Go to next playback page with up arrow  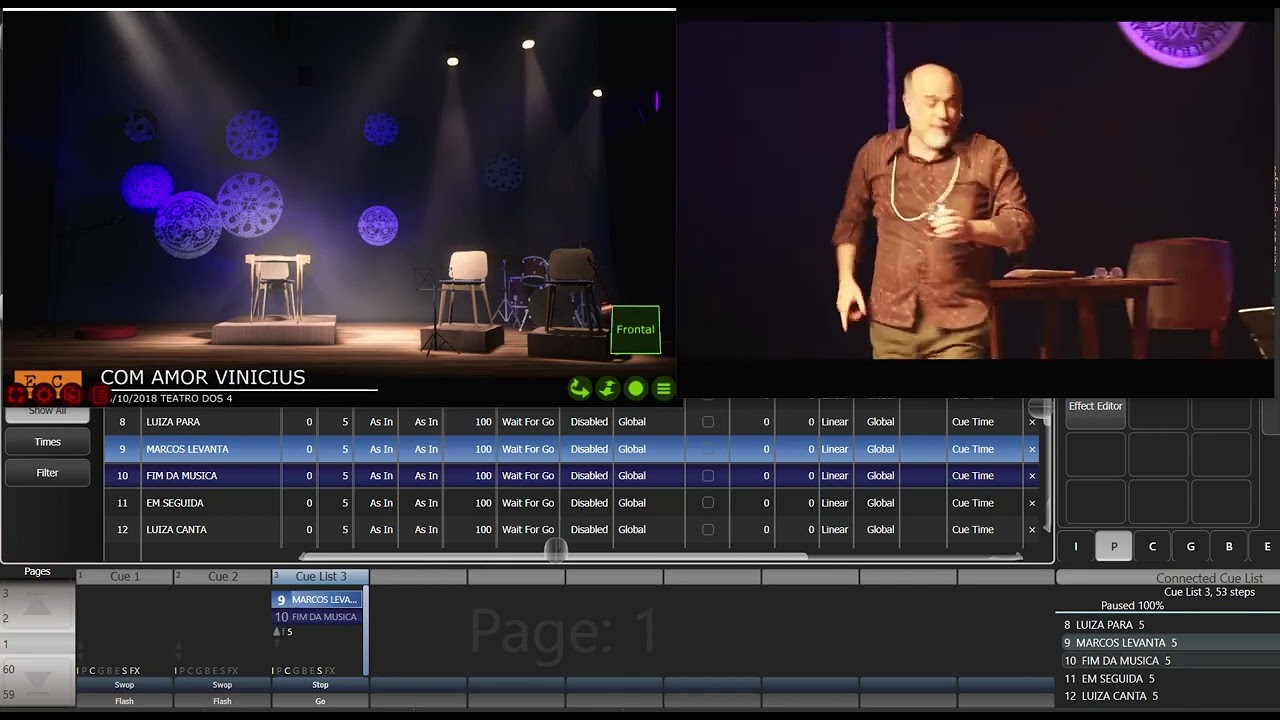(37, 604)
